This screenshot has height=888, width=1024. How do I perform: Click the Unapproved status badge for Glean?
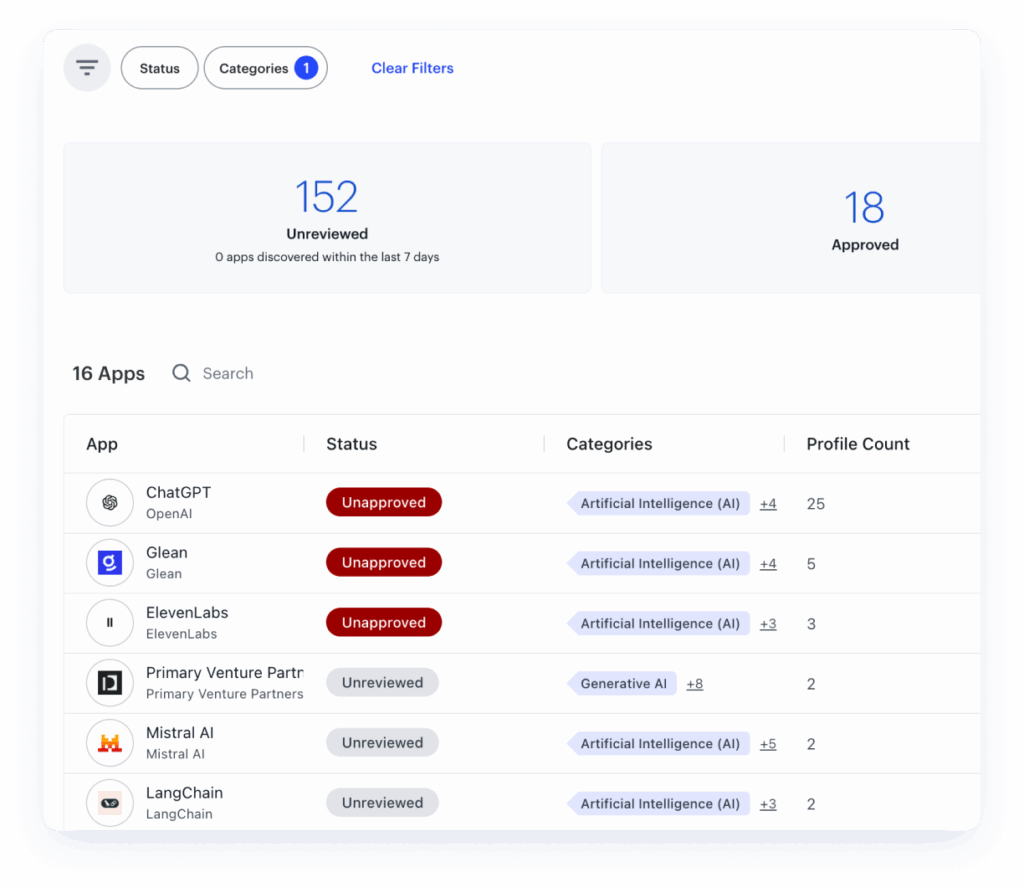pos(384,563)
